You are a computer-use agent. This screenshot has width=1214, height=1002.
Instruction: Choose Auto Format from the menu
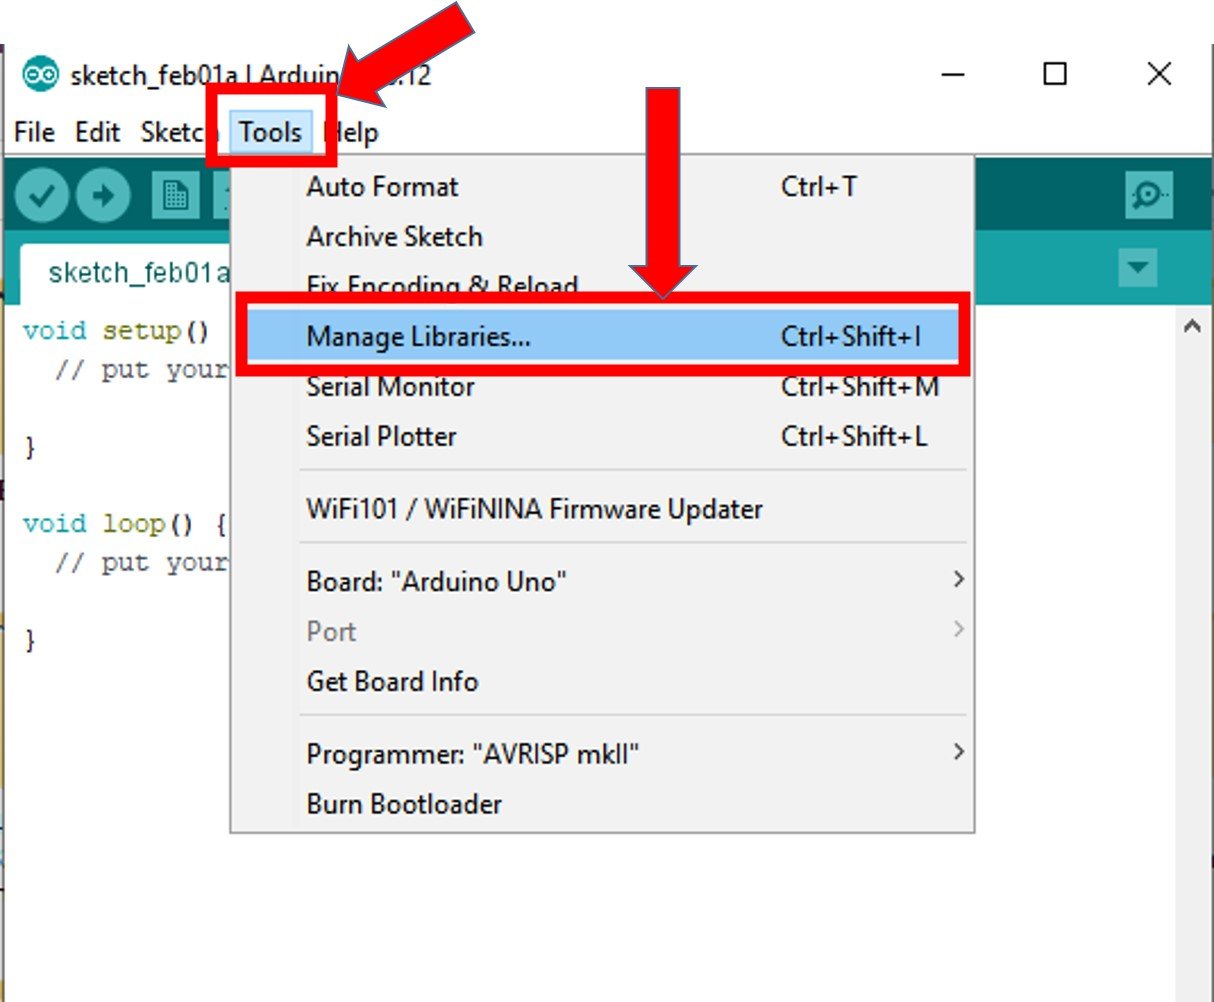pos(383,187)
